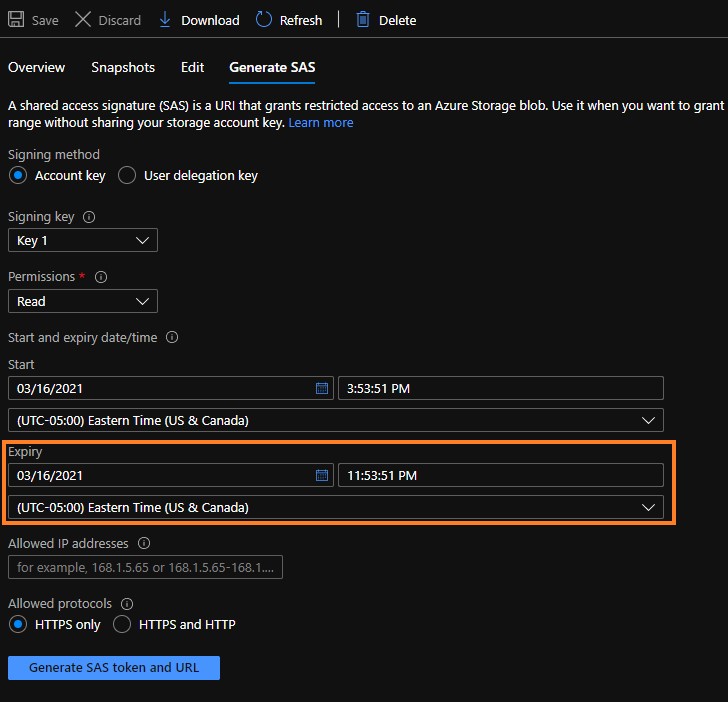Open the Expiry time zone dropdown
Viewport: 728px width, 702px height.
[x=336, y=507]
